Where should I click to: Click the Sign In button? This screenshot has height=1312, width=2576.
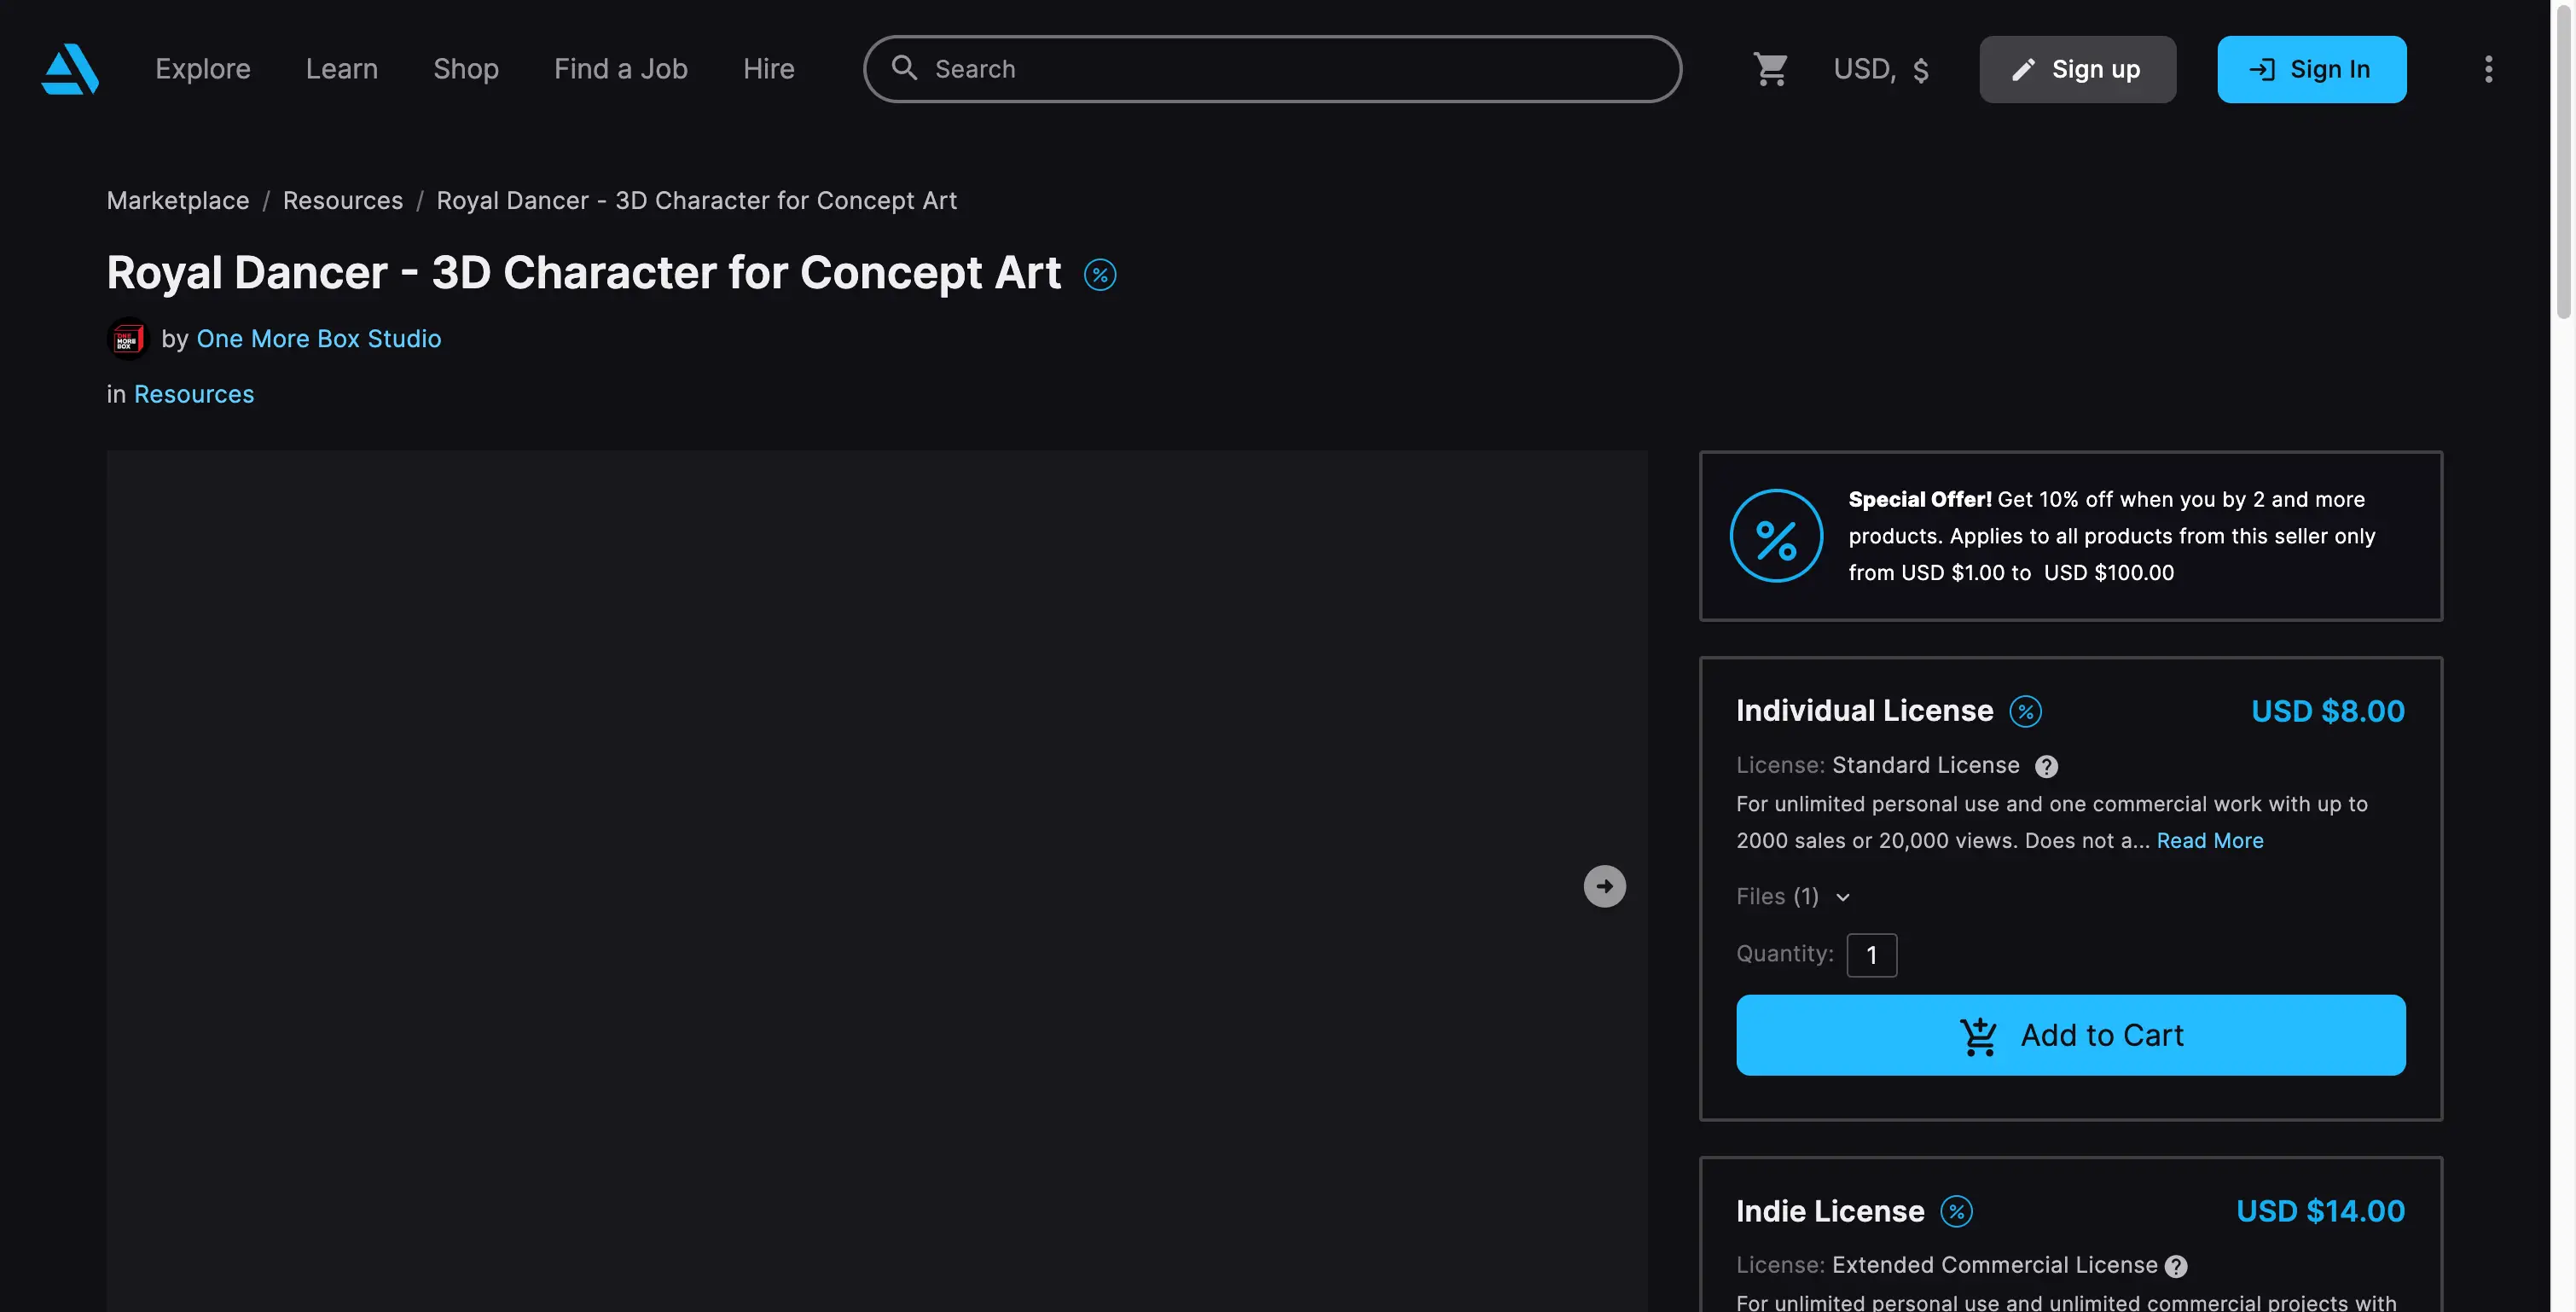pos(2311,69)
